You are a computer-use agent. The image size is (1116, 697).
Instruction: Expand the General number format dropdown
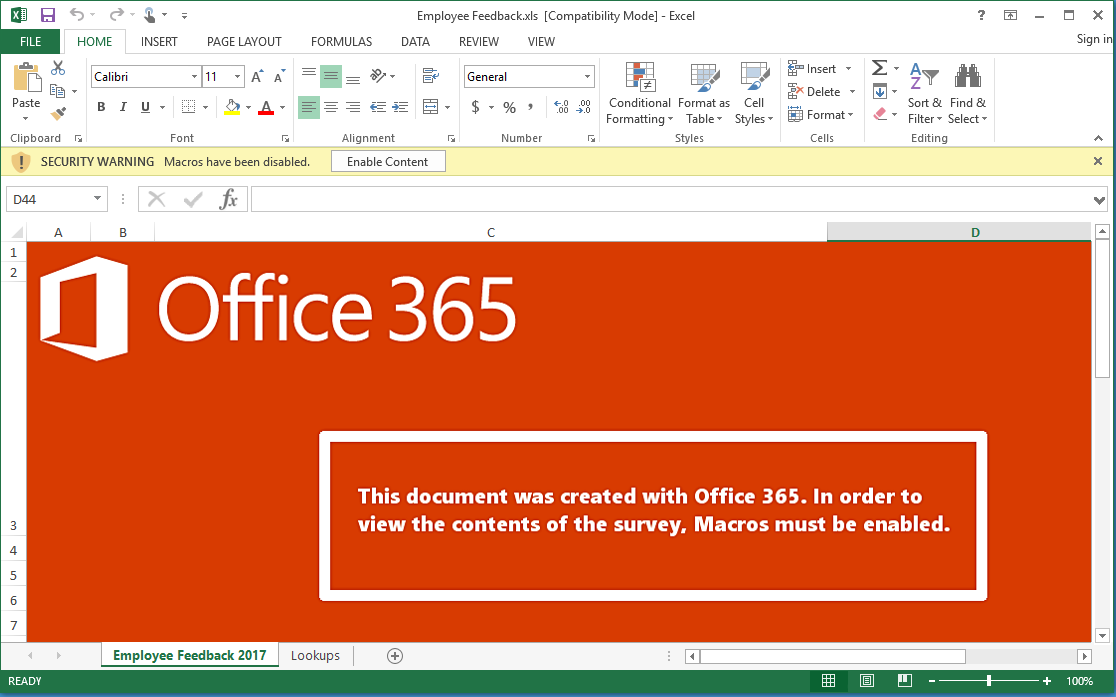(x=587, y=76)
